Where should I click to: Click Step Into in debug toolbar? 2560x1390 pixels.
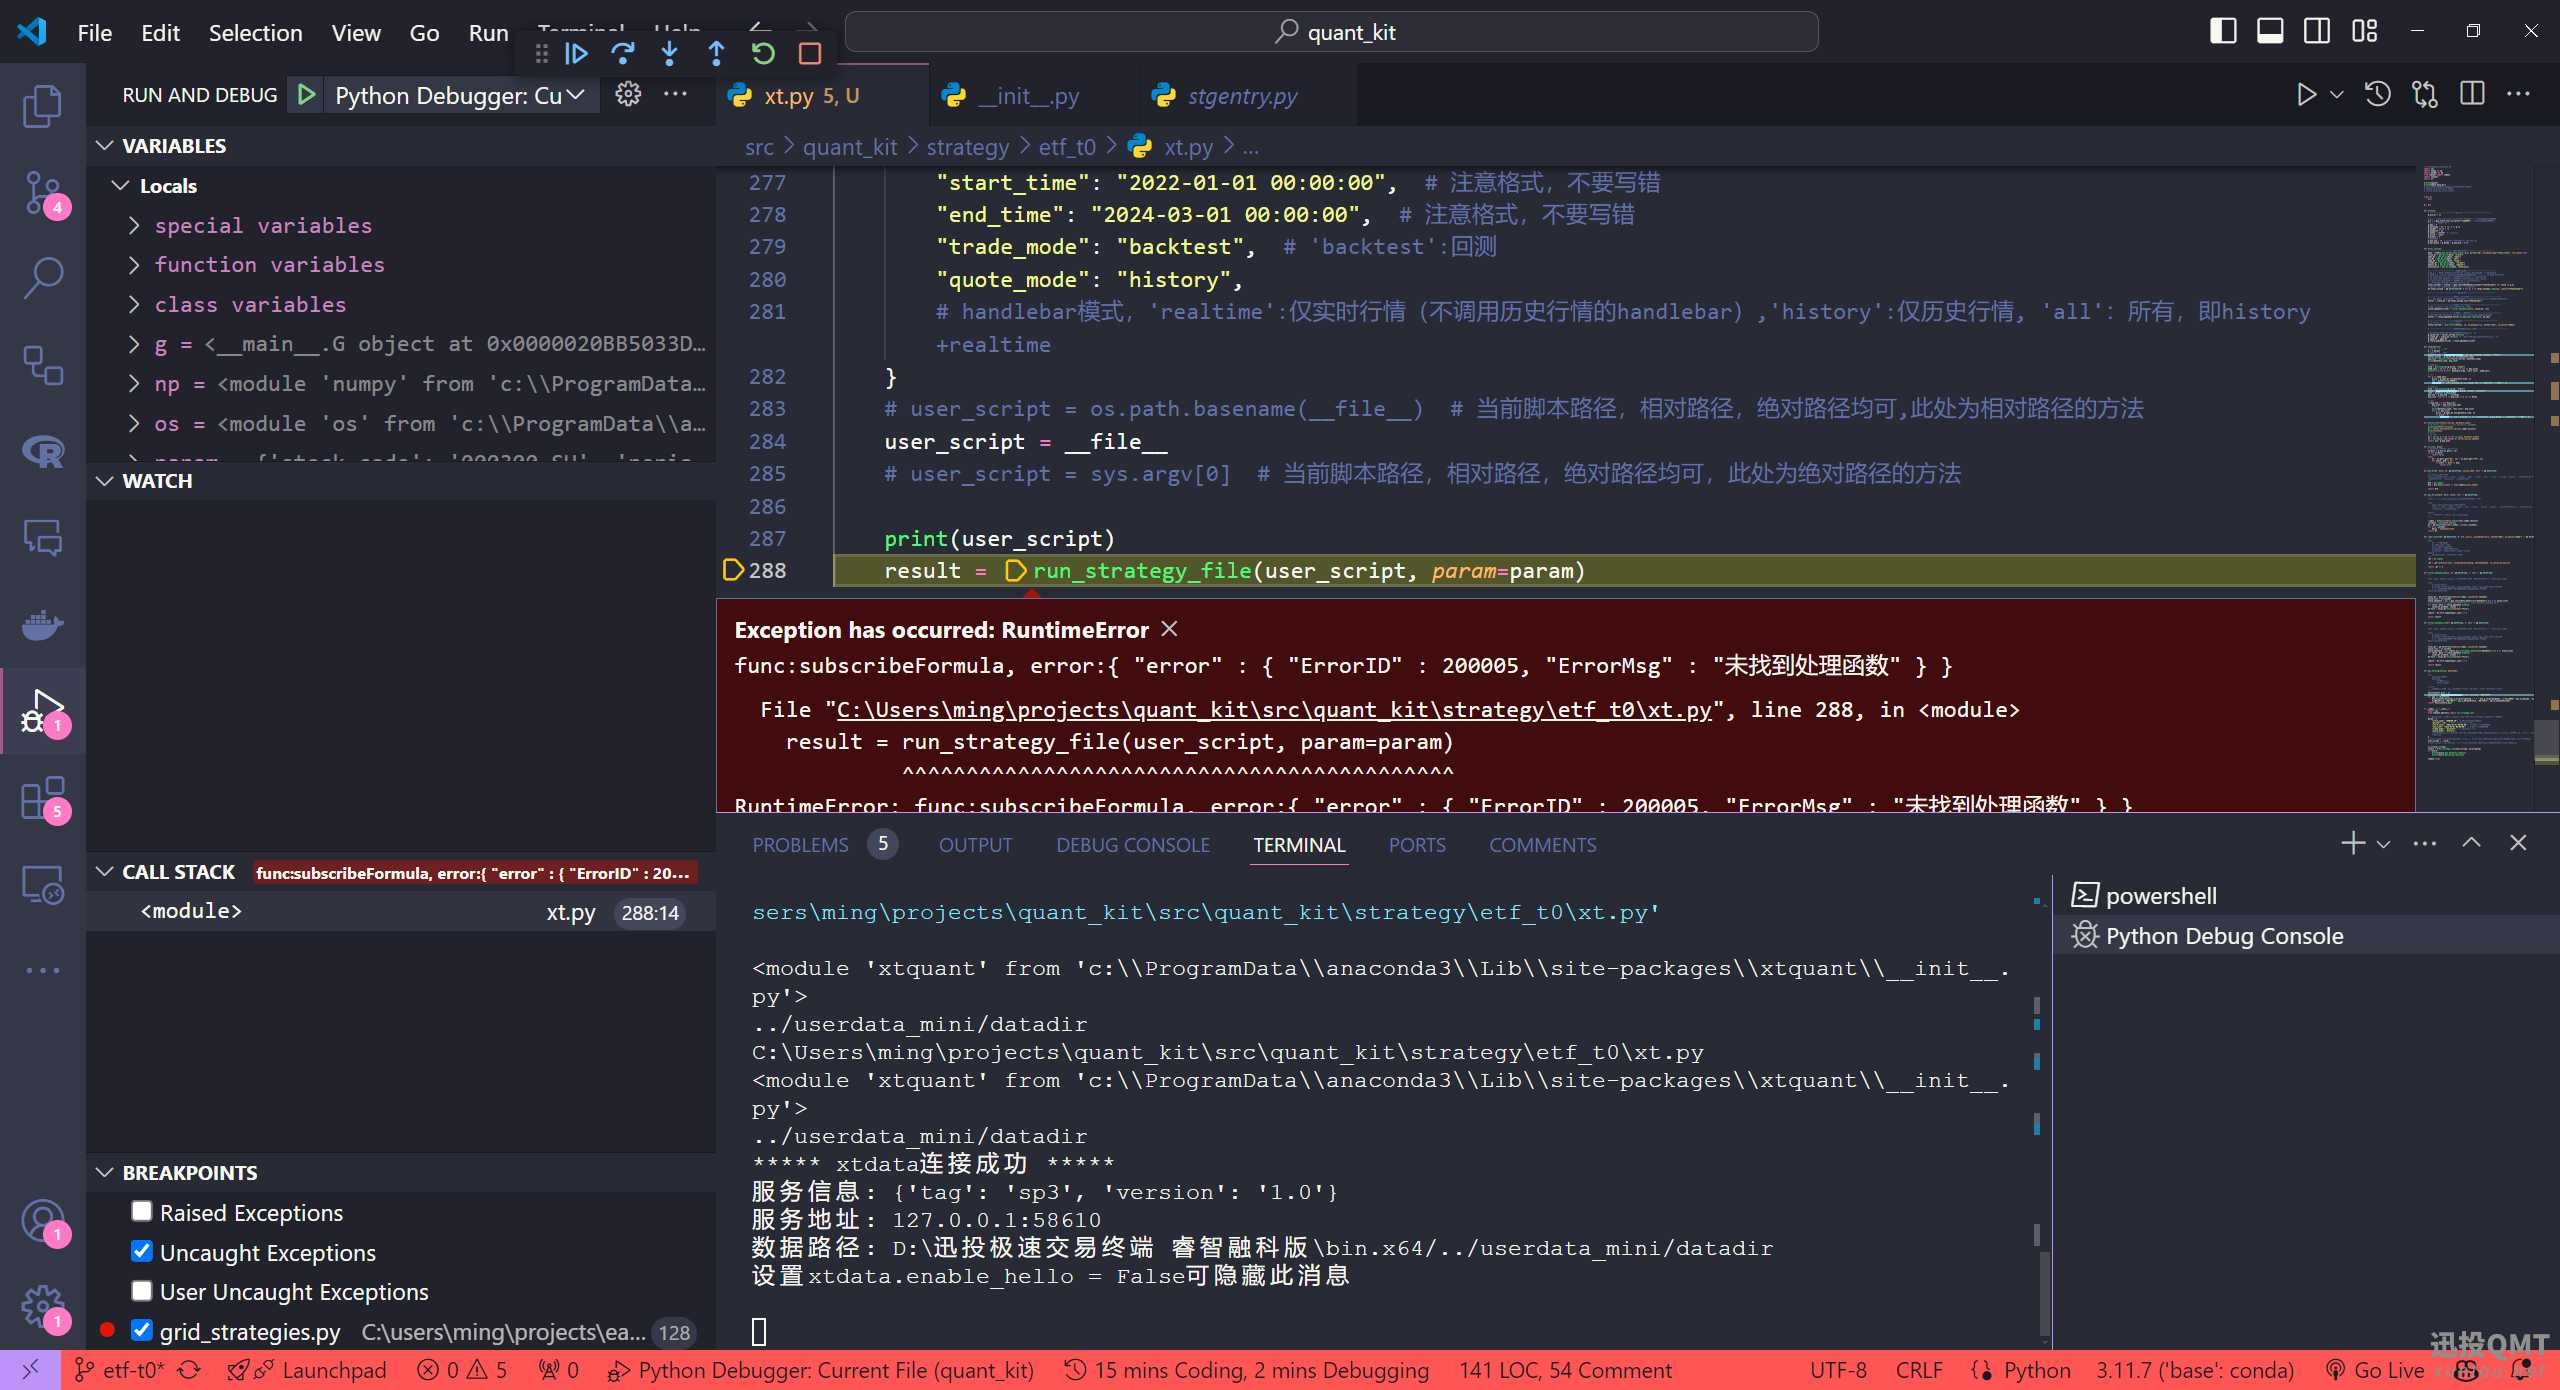670,53
